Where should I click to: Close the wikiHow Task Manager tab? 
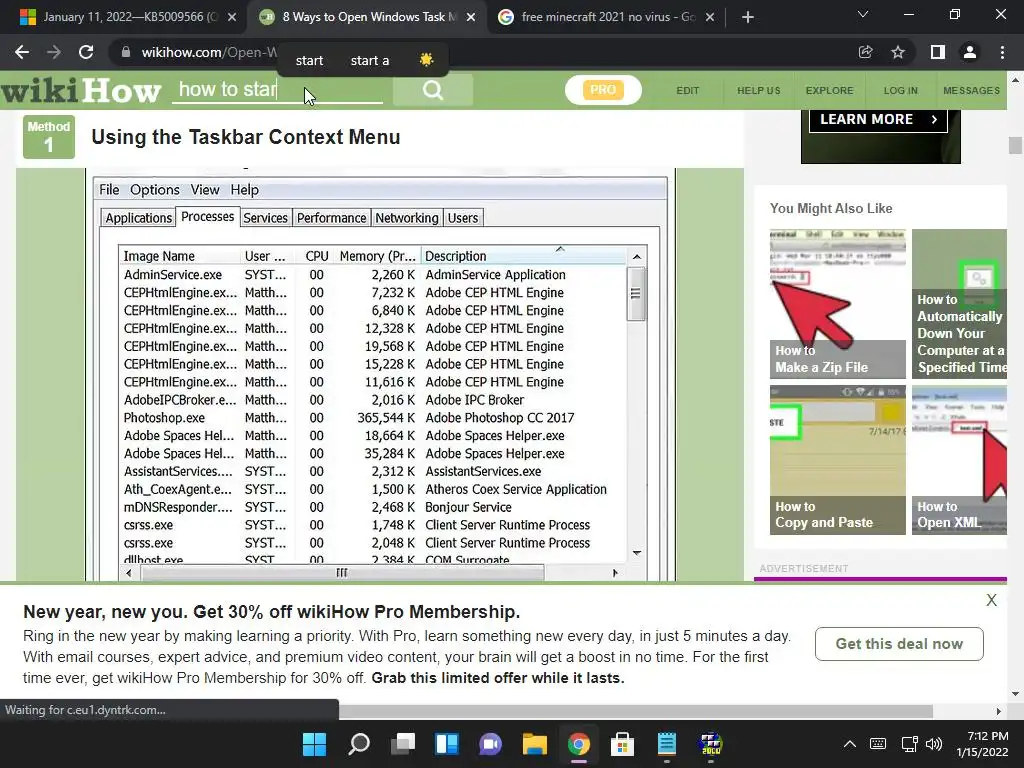pyautogui.click(x=471, y=17)
